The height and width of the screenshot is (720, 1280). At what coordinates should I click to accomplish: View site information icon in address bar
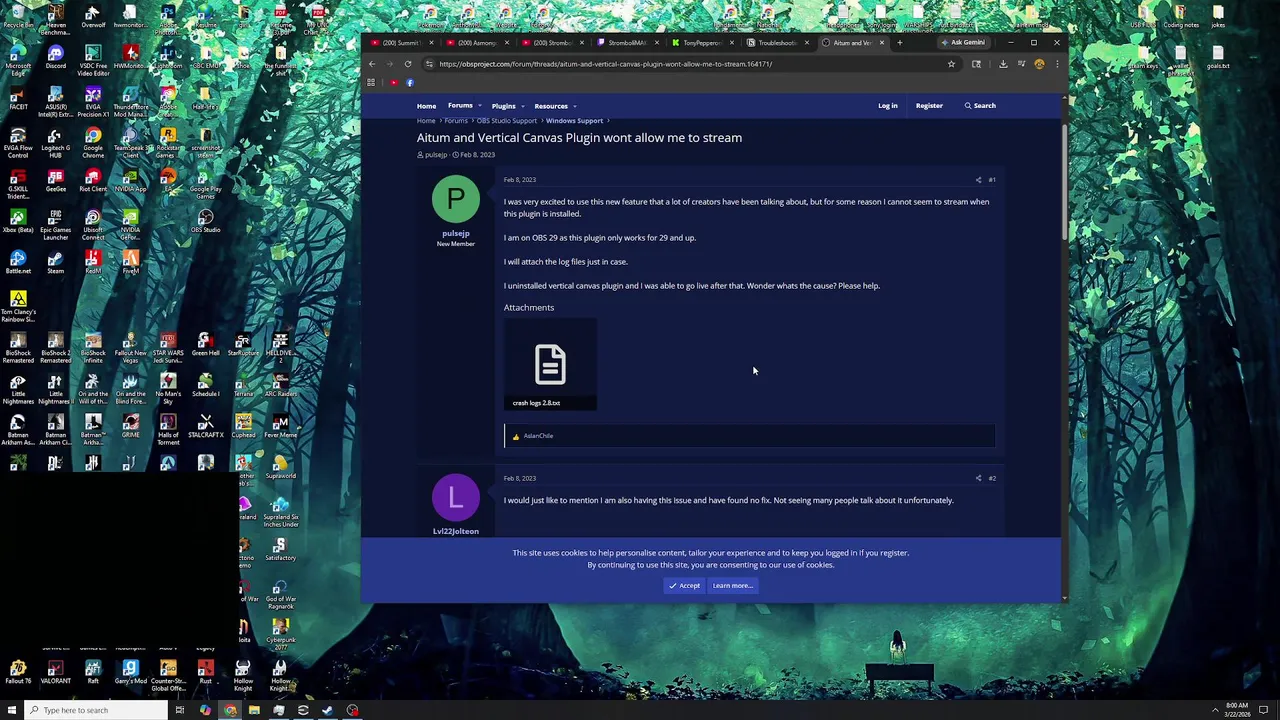(429, 64)
